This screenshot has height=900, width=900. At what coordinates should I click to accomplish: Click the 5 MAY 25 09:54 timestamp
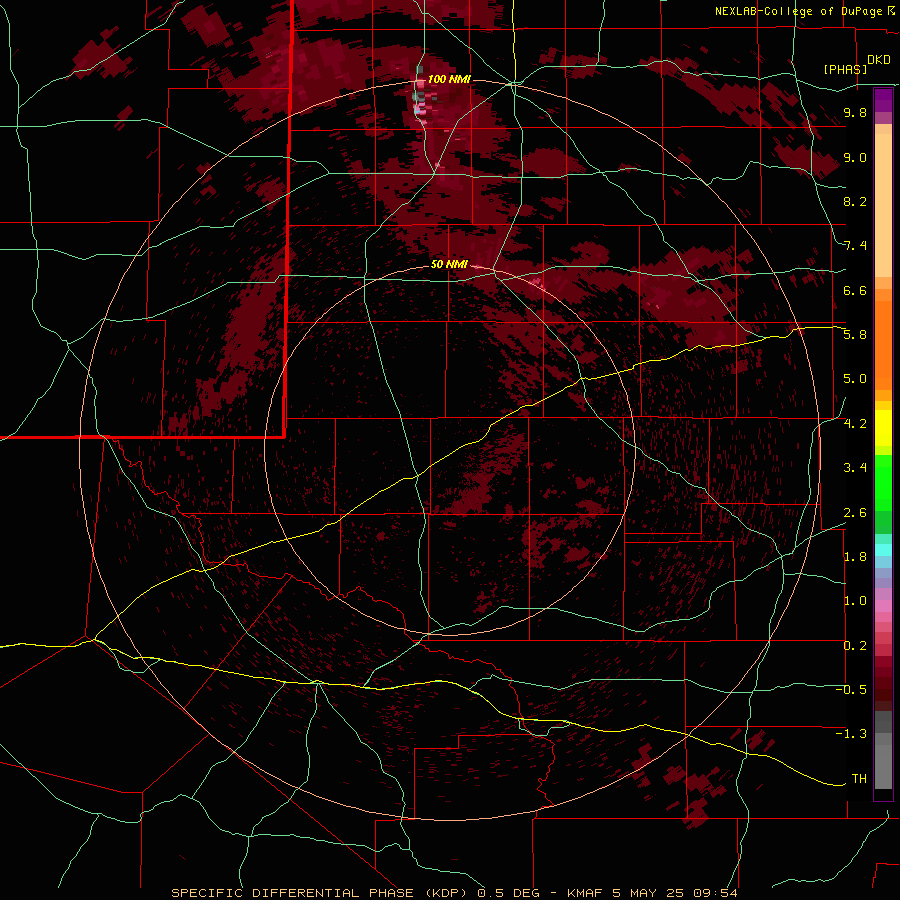coord(676,893)
